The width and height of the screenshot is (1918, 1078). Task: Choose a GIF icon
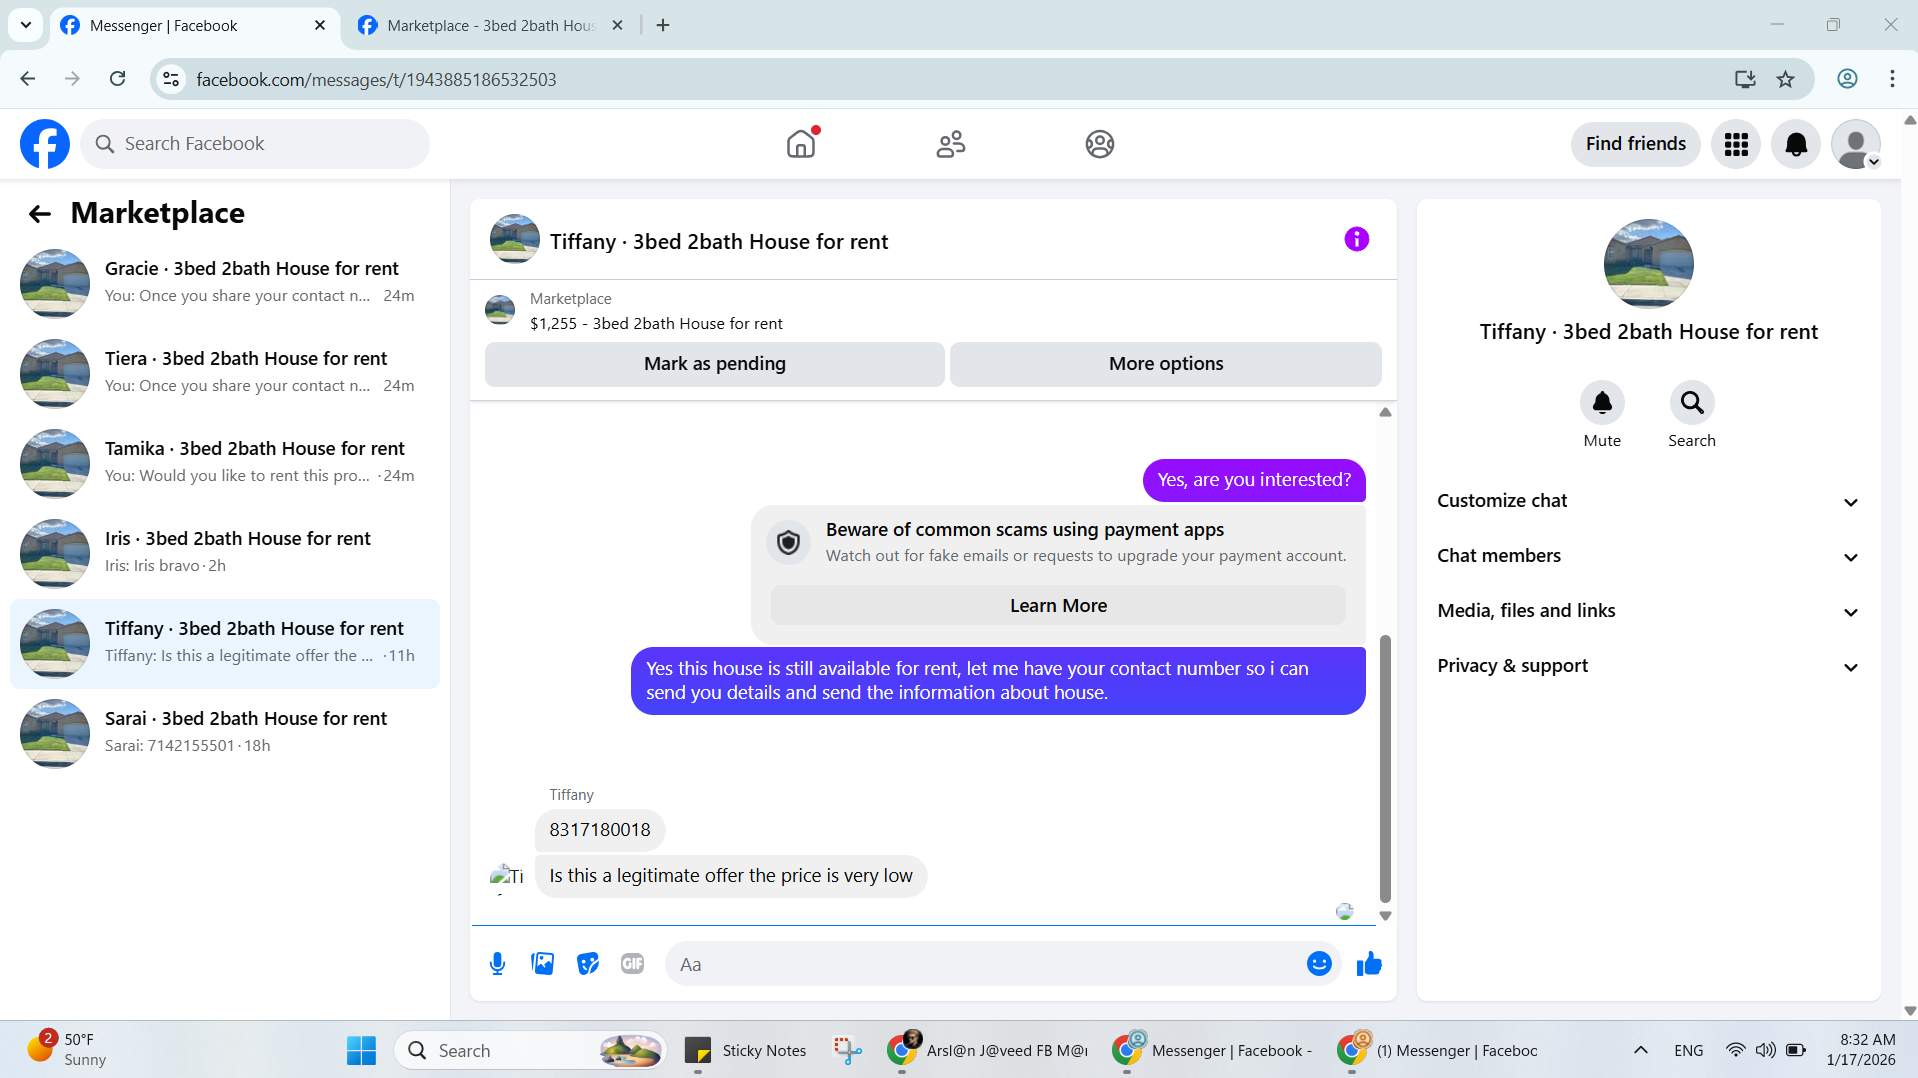click(632, 964)
